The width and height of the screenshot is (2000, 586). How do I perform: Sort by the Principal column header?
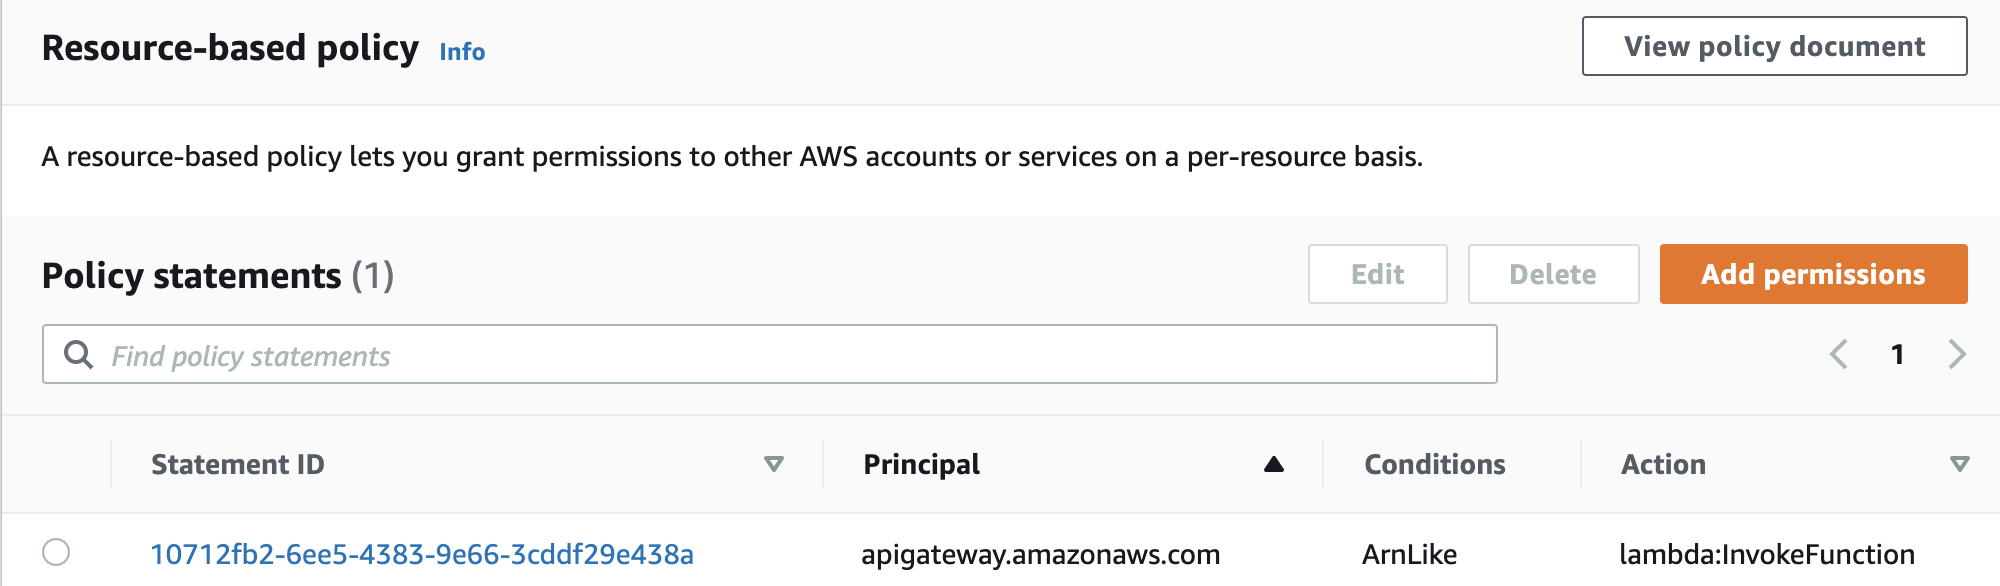(x=921, y=464)
